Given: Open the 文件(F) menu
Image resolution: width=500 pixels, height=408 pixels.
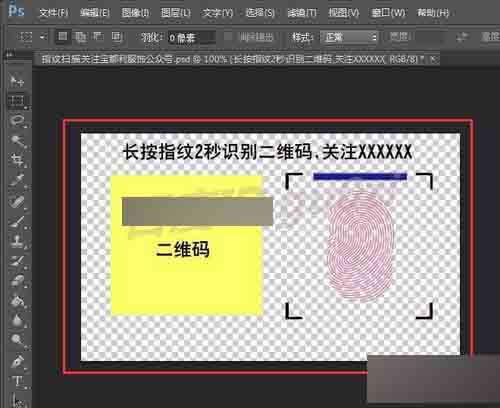Looking at the screenshot, I should [x=53, y=13].
